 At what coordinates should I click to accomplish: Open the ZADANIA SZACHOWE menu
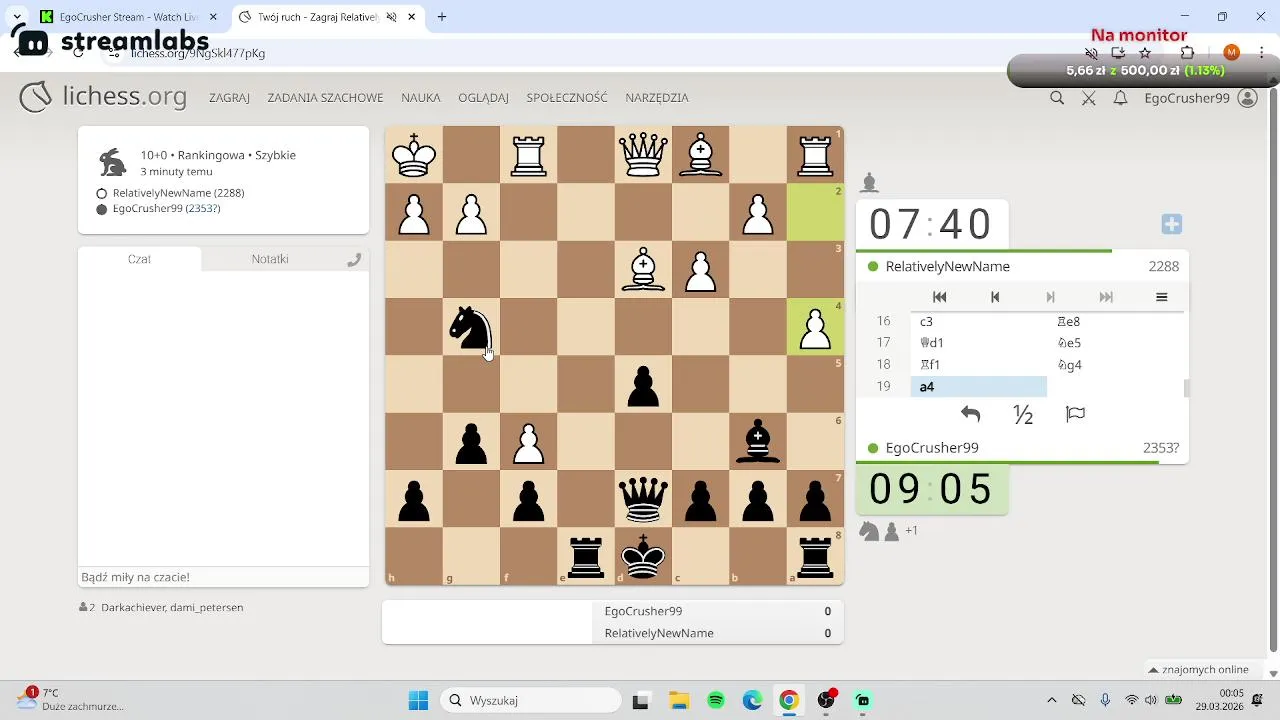click(x=325, y=98)
